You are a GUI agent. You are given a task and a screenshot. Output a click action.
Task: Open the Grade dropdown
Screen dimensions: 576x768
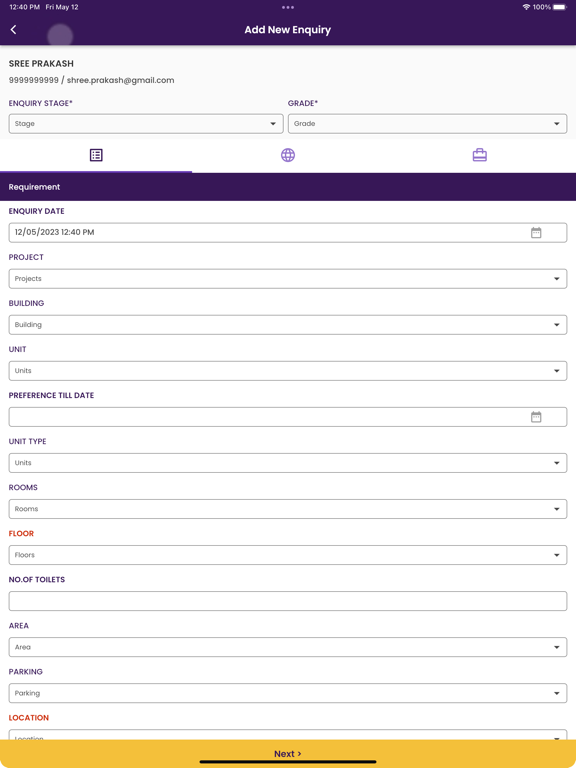coord(428,124)
